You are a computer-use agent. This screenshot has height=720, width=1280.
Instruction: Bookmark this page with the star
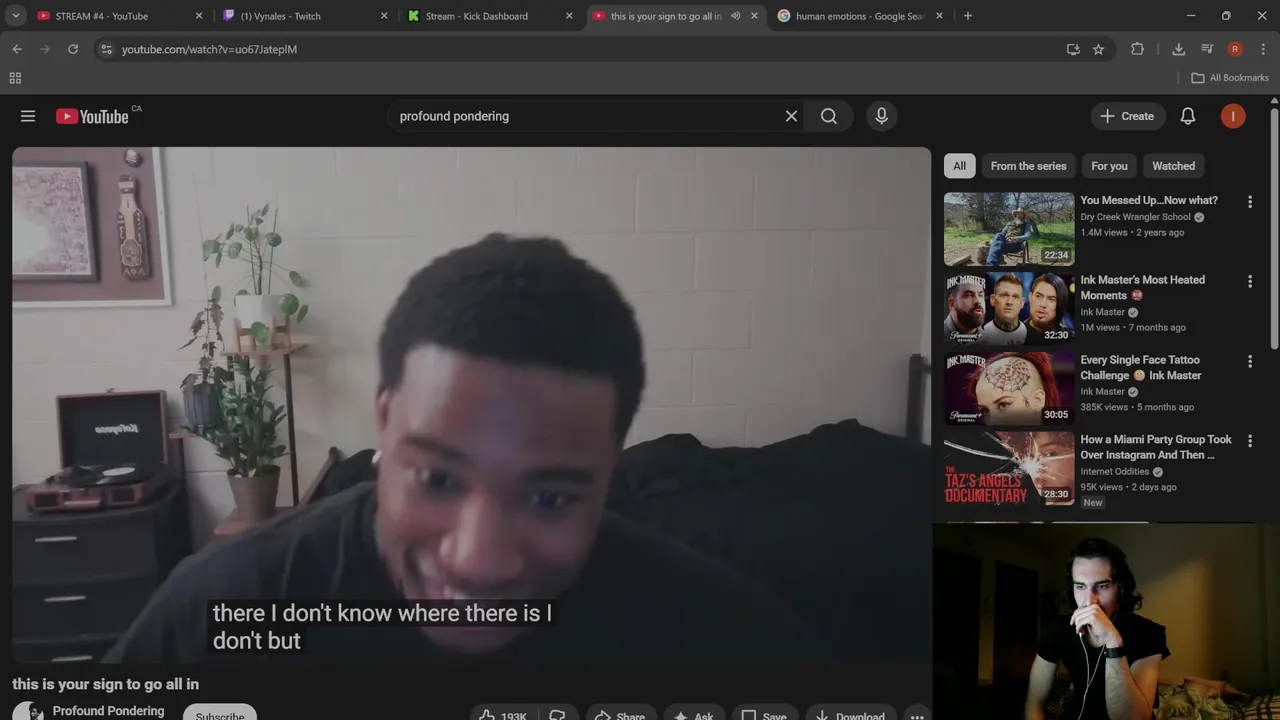point(1098,49)
